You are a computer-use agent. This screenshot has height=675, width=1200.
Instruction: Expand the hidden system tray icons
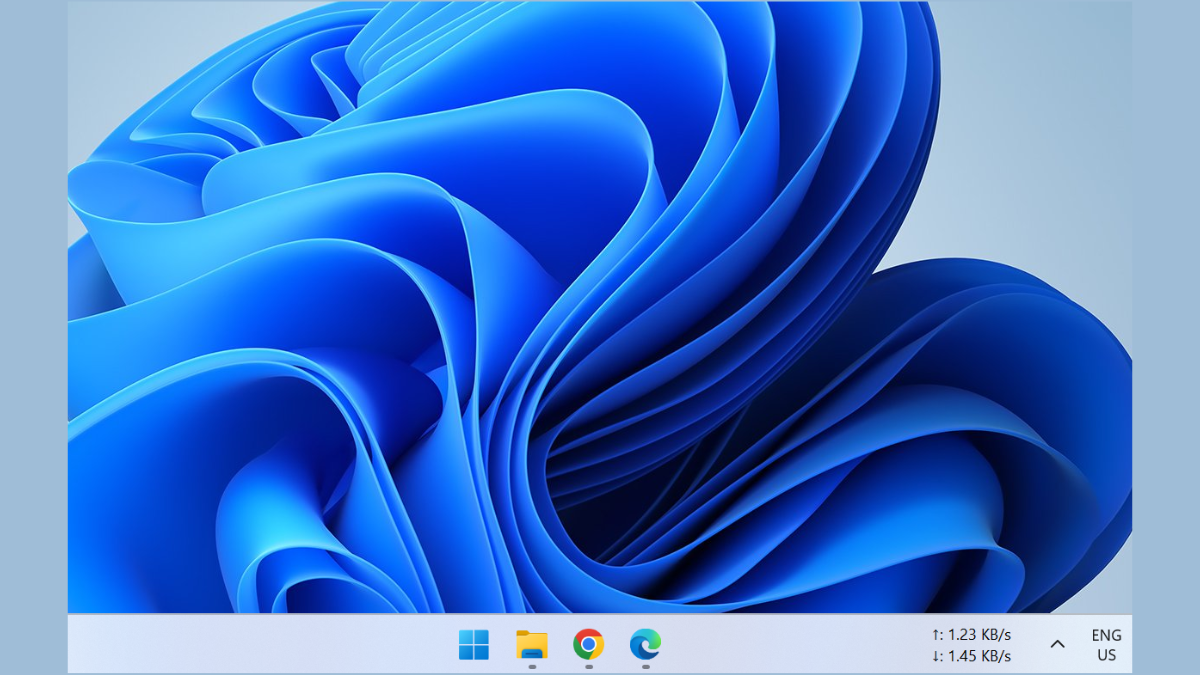(x=1057, y=645)
